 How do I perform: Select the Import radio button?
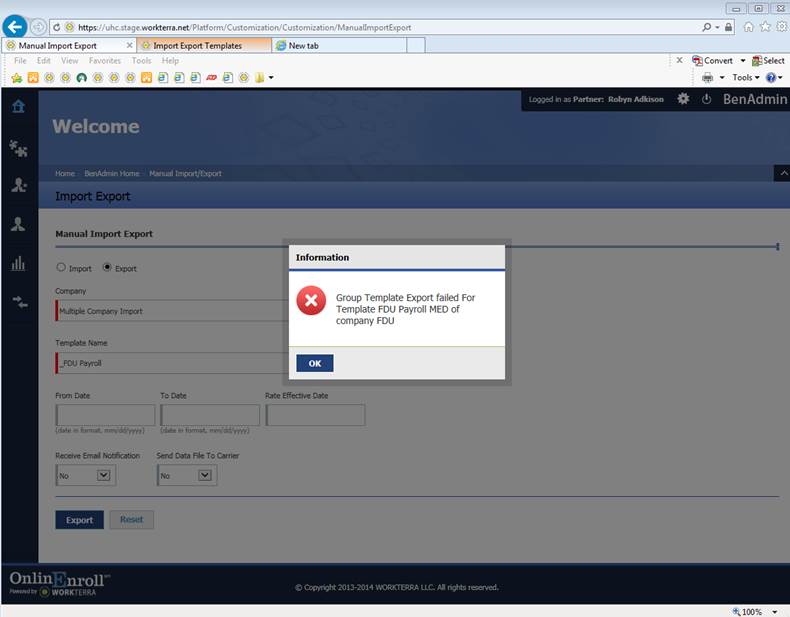point(61,268)
